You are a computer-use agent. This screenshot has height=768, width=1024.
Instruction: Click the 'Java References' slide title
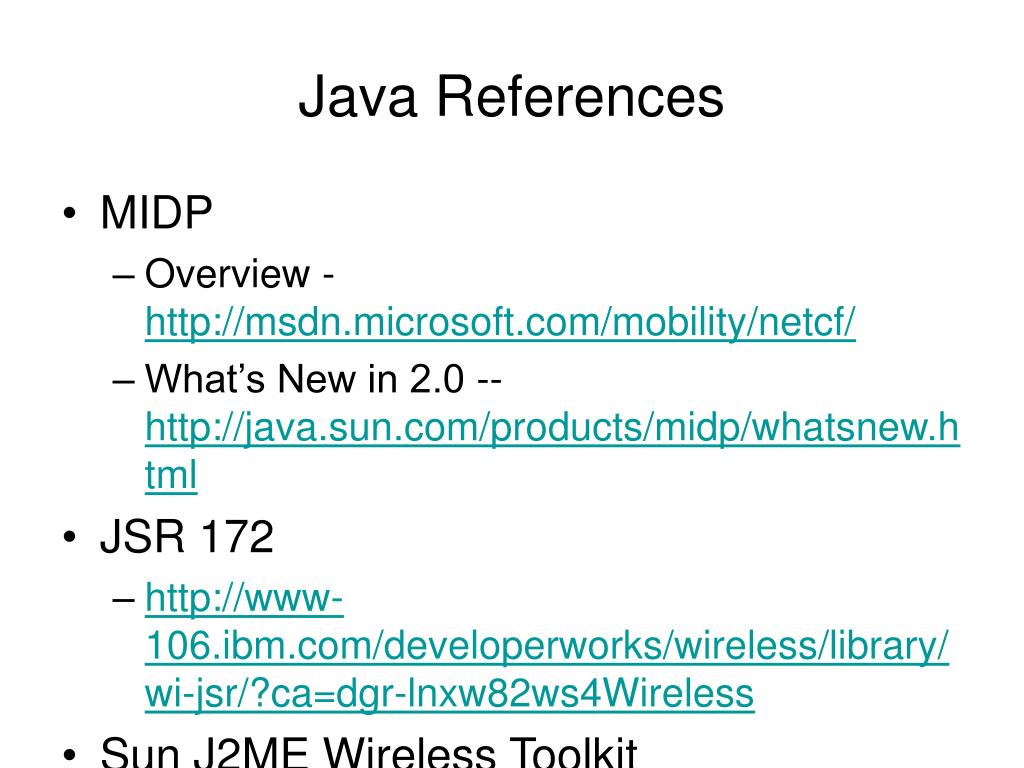tap(511, 96)
